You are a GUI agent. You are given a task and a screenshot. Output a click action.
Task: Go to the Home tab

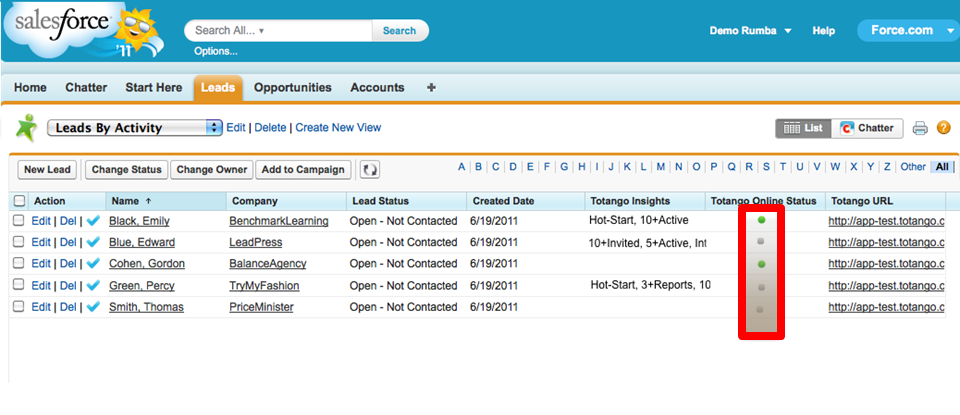30,88
